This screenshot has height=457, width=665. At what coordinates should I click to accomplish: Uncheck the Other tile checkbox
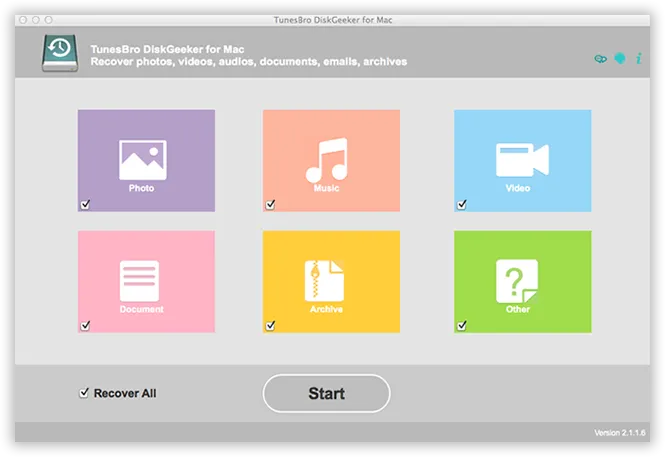pos(461,325)
